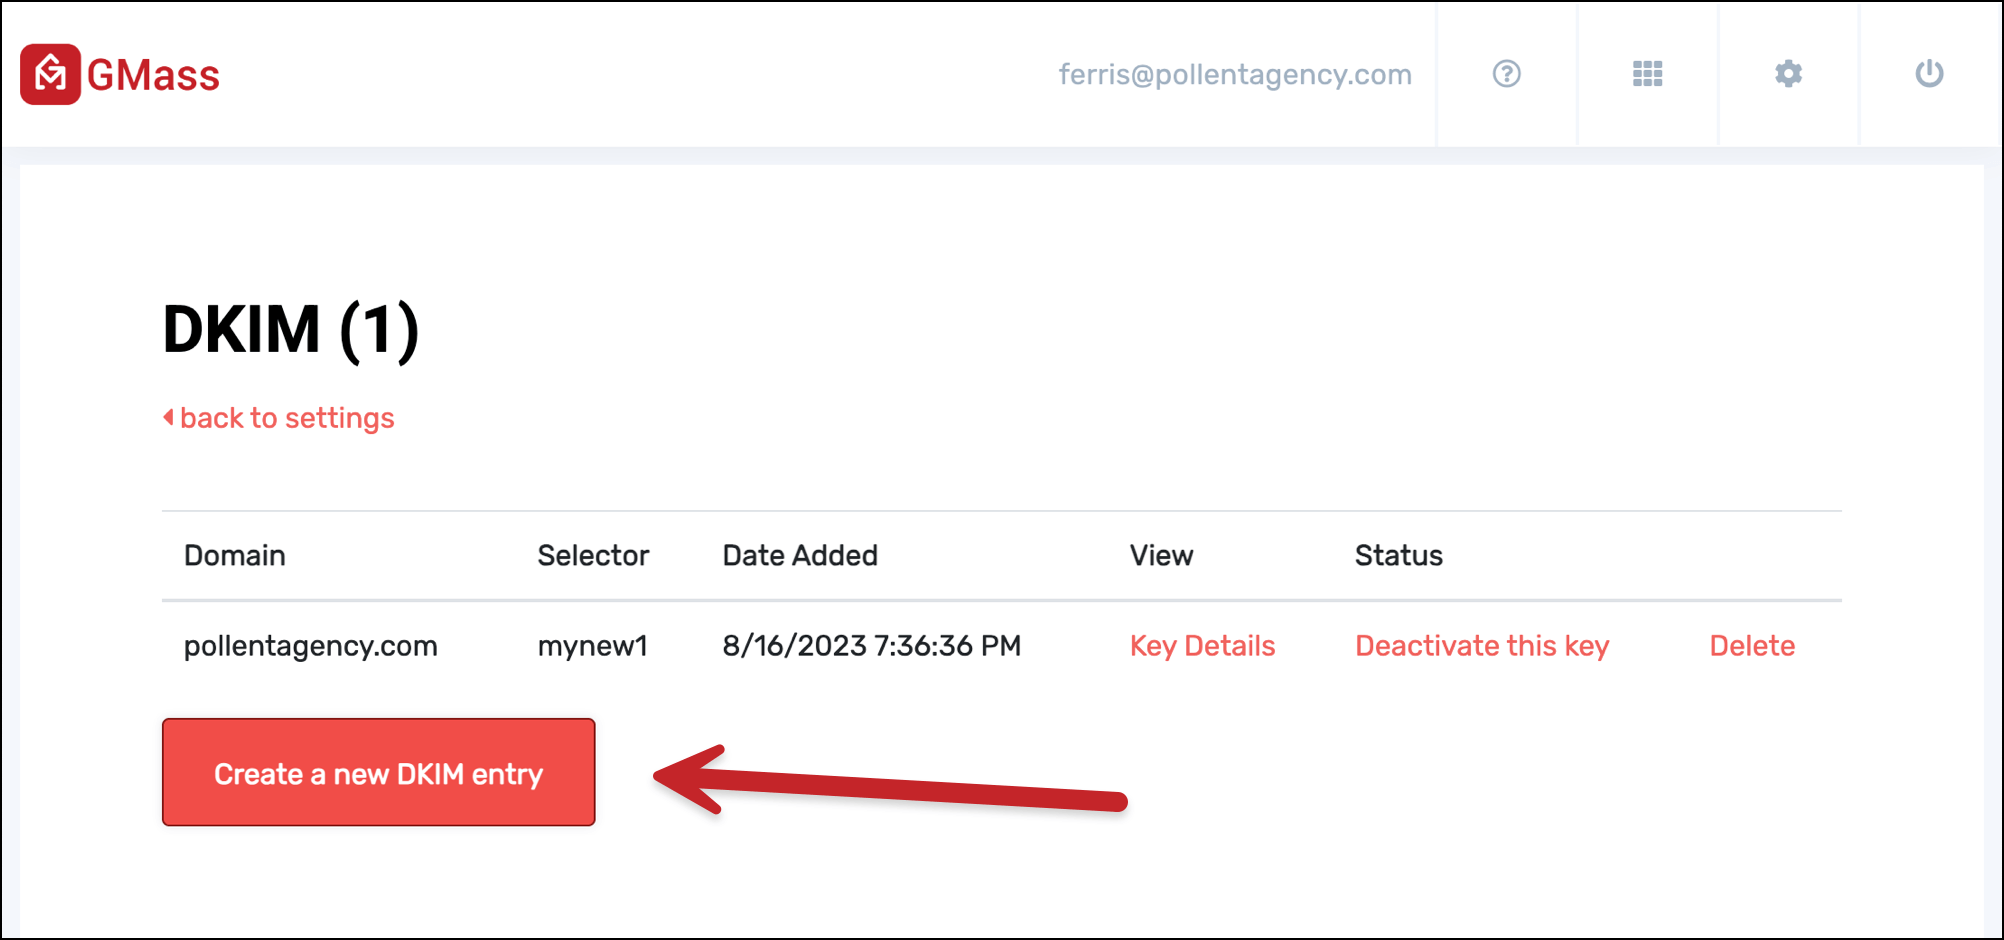Open the apps grid icon
The image size is (2004, 940).
(1647, 74)
